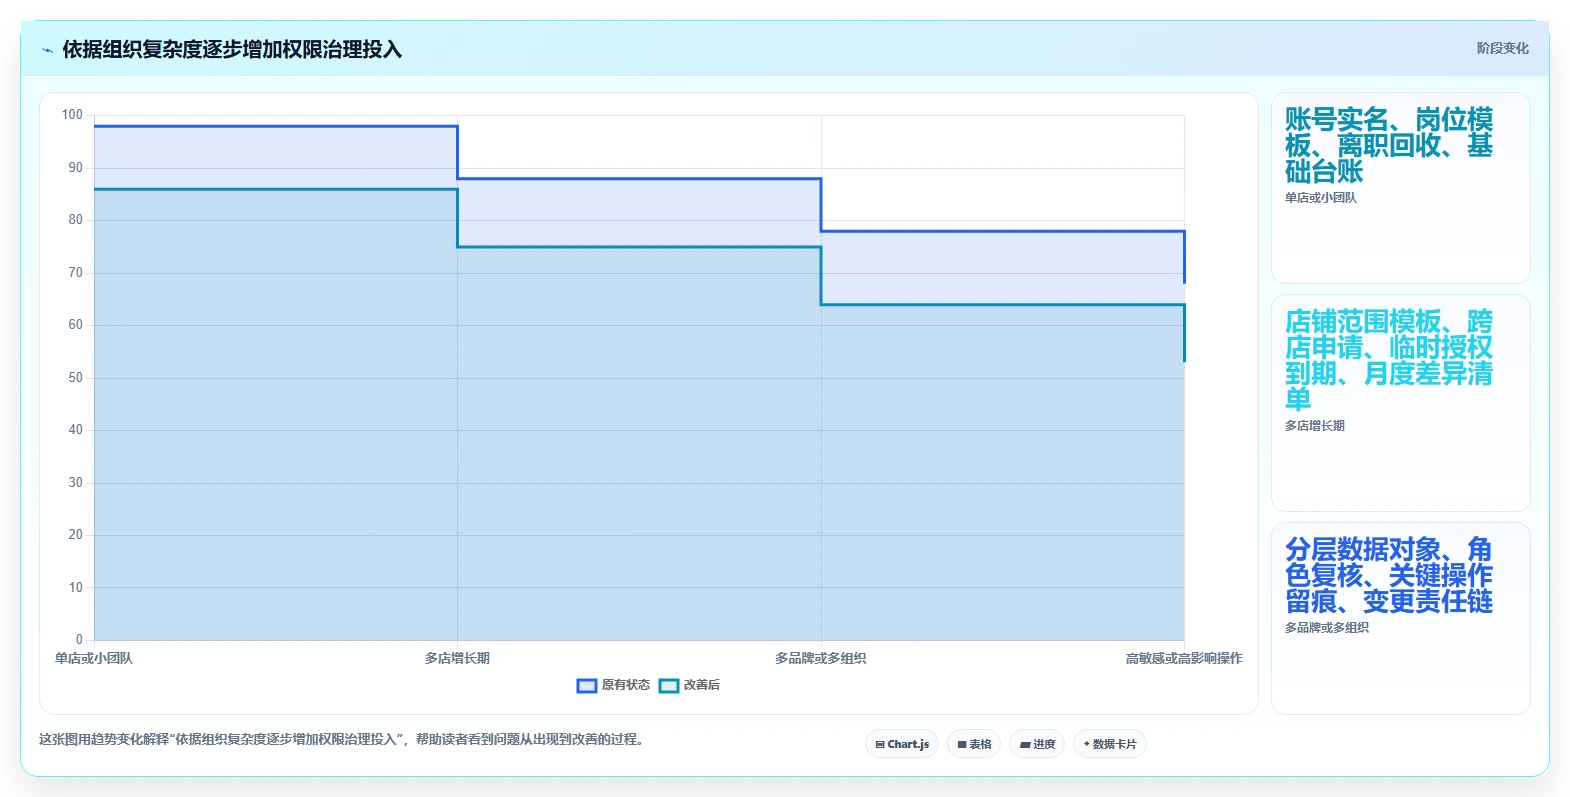Click the chart description sentence below chart
The width and height of the screenshot is (1570, 797).
pos(344,740)
